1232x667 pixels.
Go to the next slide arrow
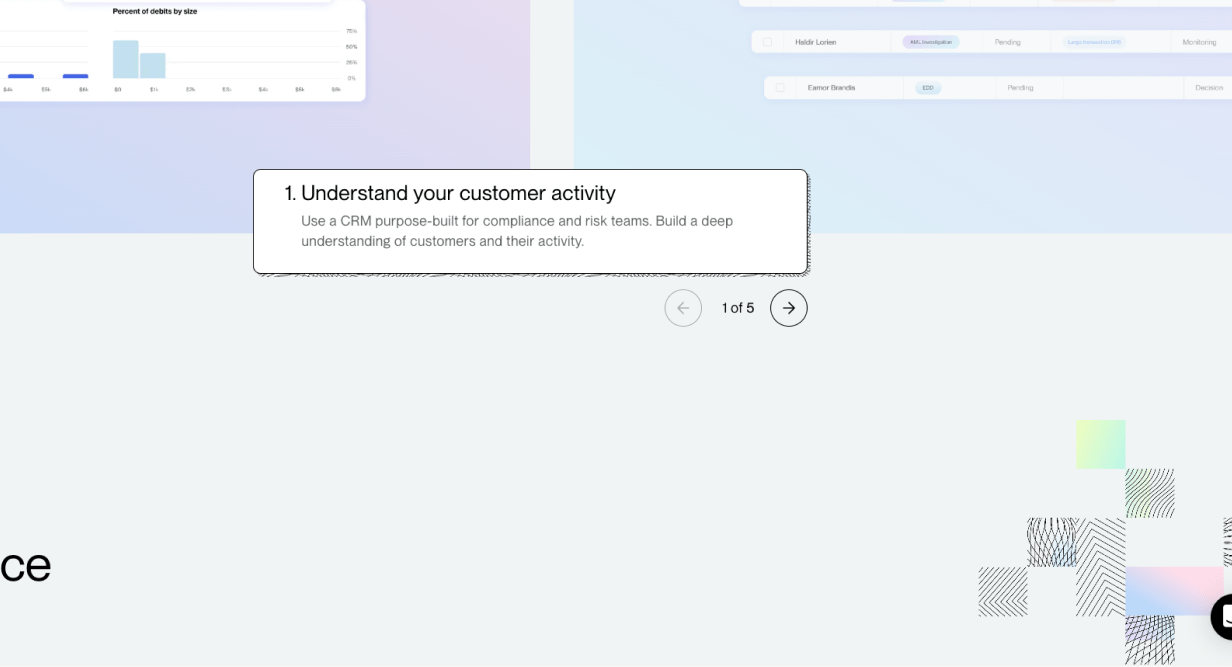click(788, 308)
